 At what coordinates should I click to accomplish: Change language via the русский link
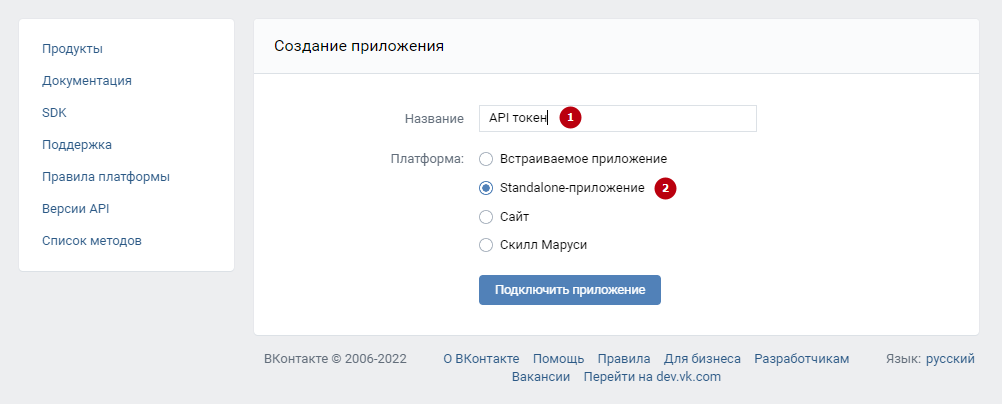[x=950, y=359]
